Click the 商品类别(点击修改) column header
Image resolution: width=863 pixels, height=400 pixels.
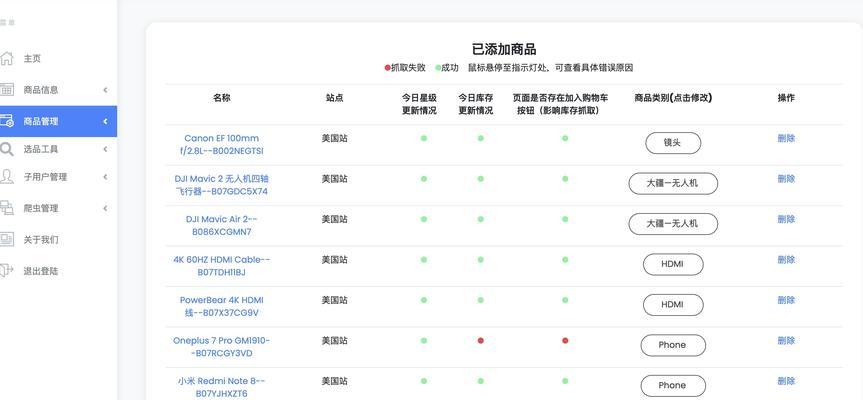(x=673, y=98)
